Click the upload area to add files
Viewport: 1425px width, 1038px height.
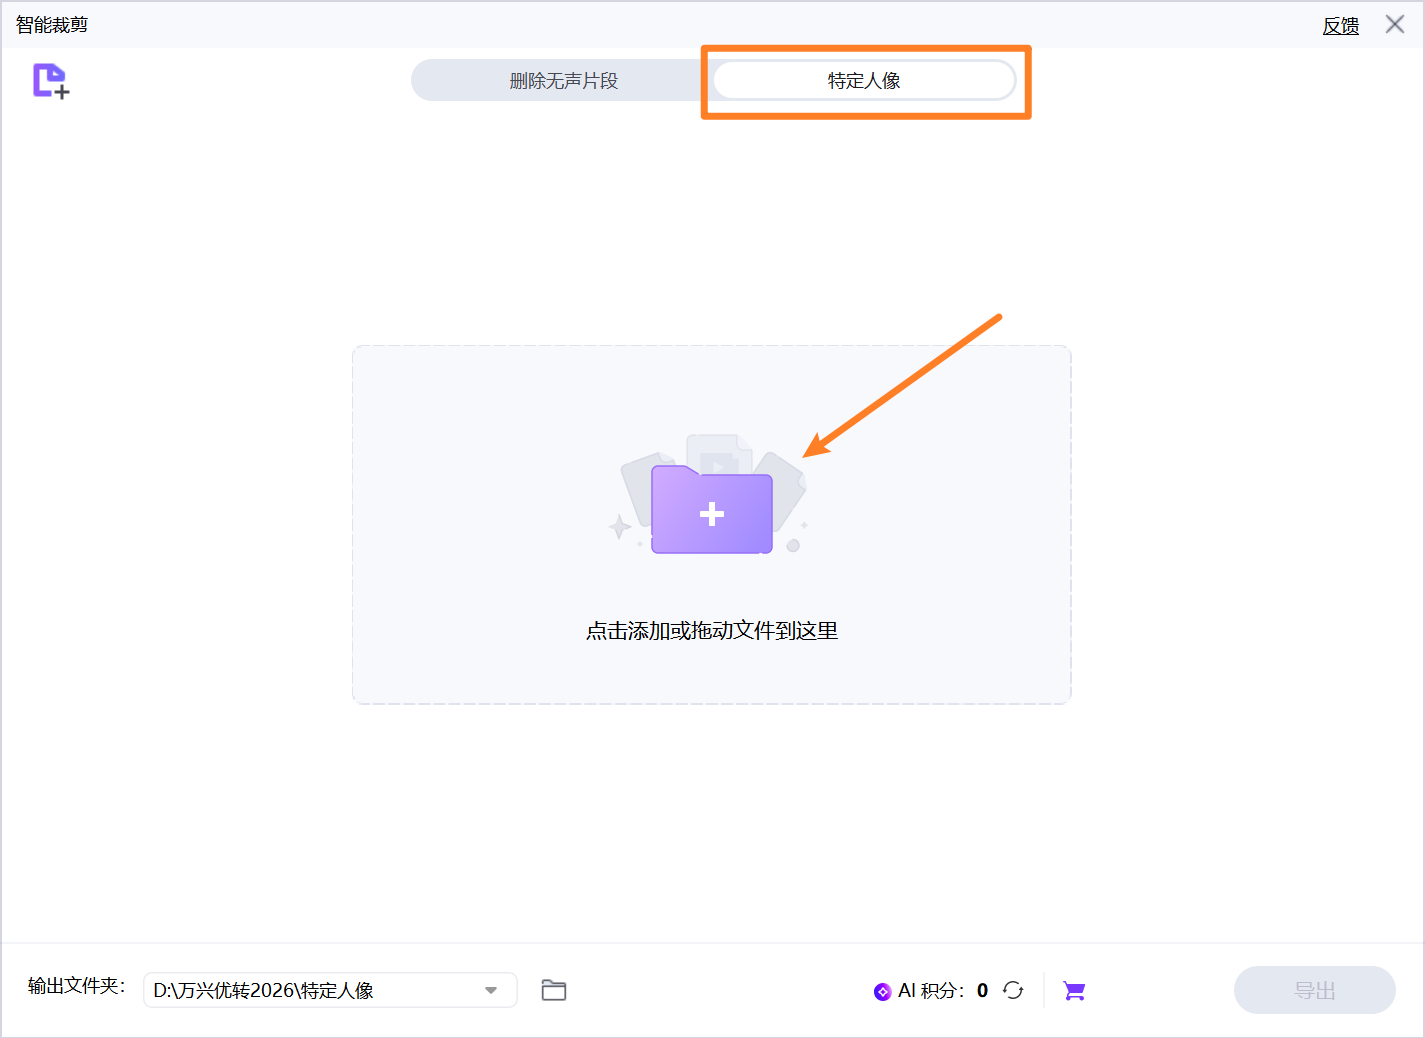711,525
